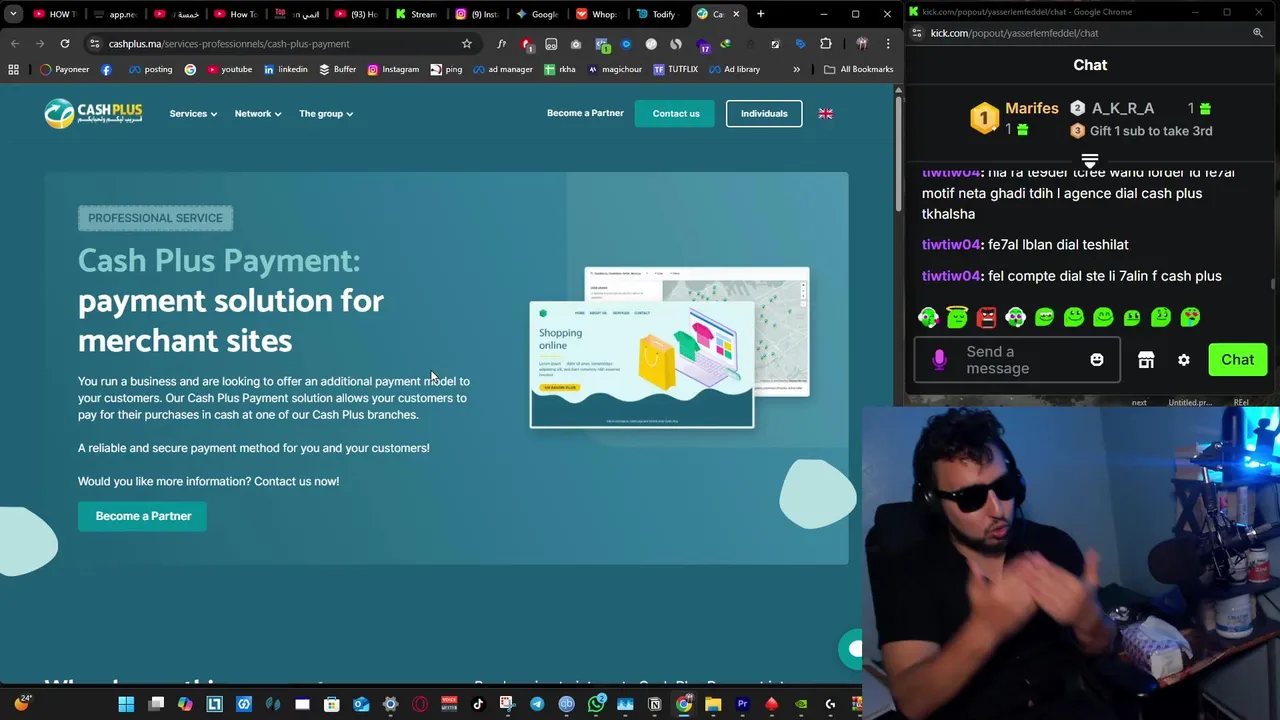Open the Chrome apps grid icon
The height and width of the screenshot is (720, 1280).
(13, 70)
